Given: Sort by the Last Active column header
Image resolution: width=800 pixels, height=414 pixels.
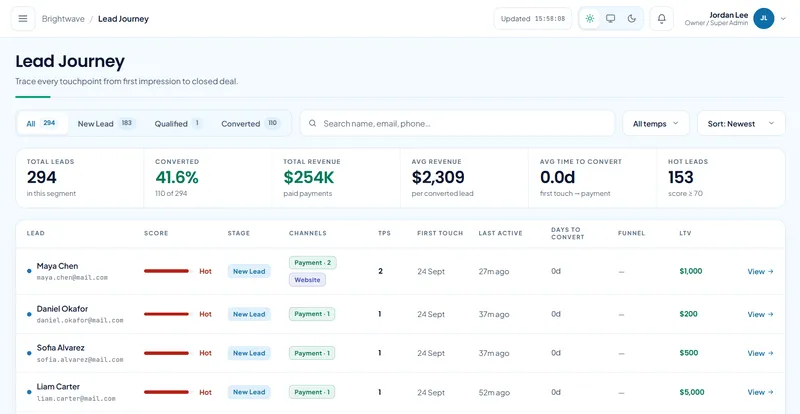Looking at the screenshot, I should tap(501, 233).
